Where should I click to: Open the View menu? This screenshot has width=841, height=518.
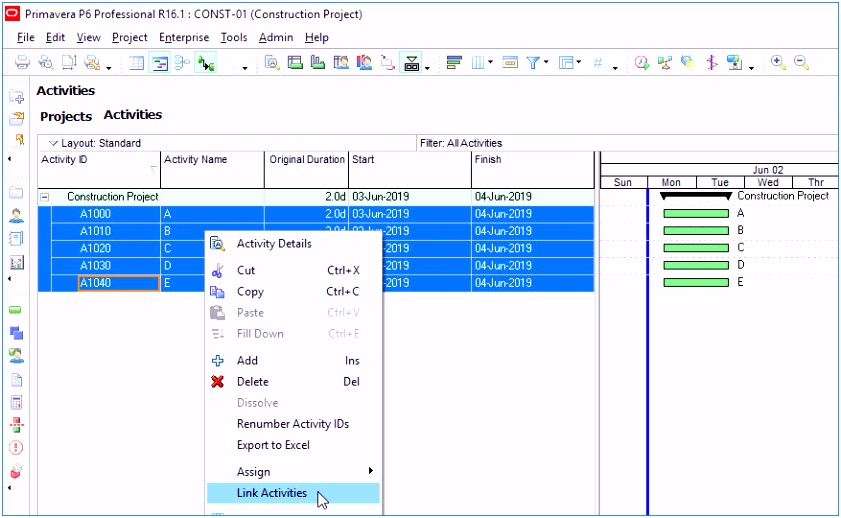click(x=88, y=38)
